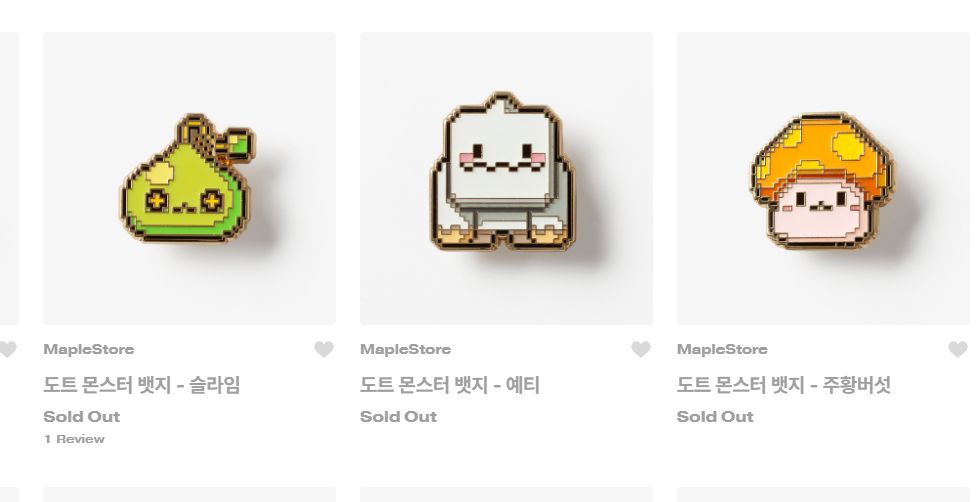
Task: Favorite the 예티 badge with heart icon
Action: 640,349
